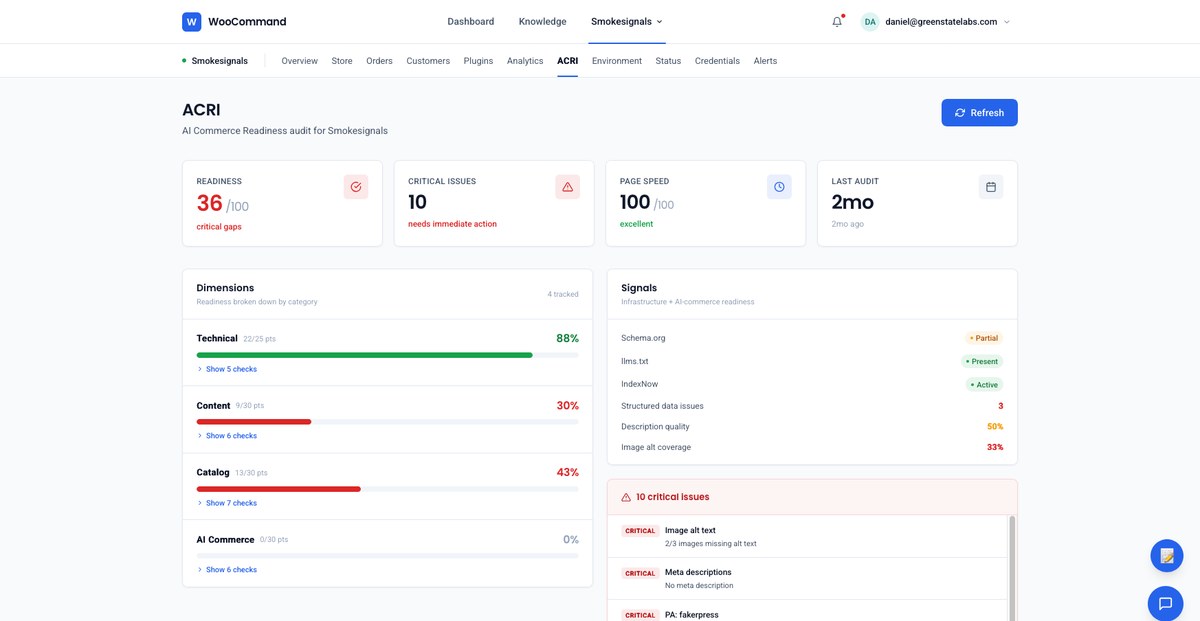Screen dimensions: 1200x621
Task: Select the Meta descriptions critical issue
Action: [x=807, y=579]
